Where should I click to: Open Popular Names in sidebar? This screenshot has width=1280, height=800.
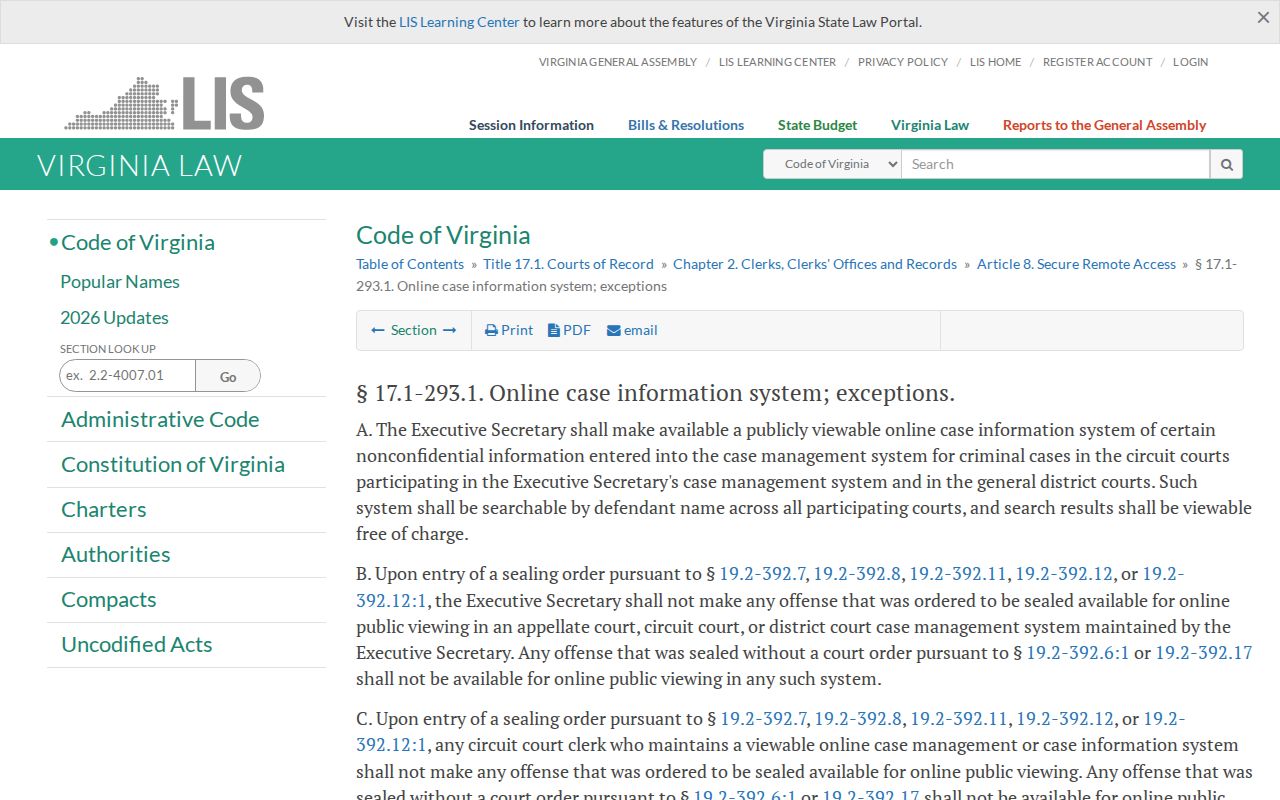pos(120,282)
